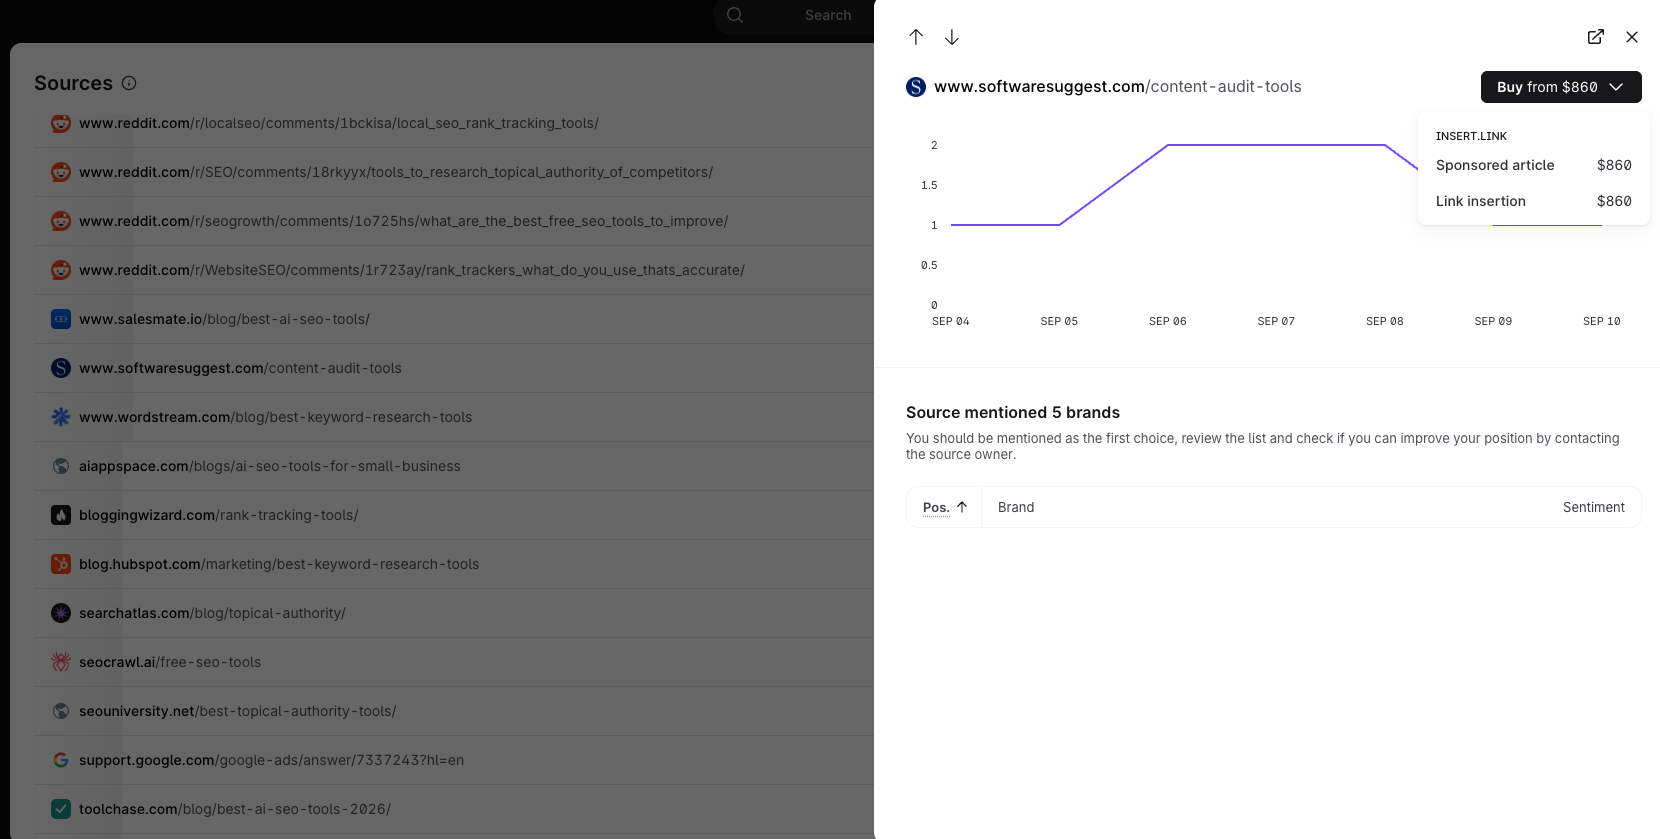1660x839 pixels.
Task: Click the searchatlas favicon icon
Action: (61, 613)
